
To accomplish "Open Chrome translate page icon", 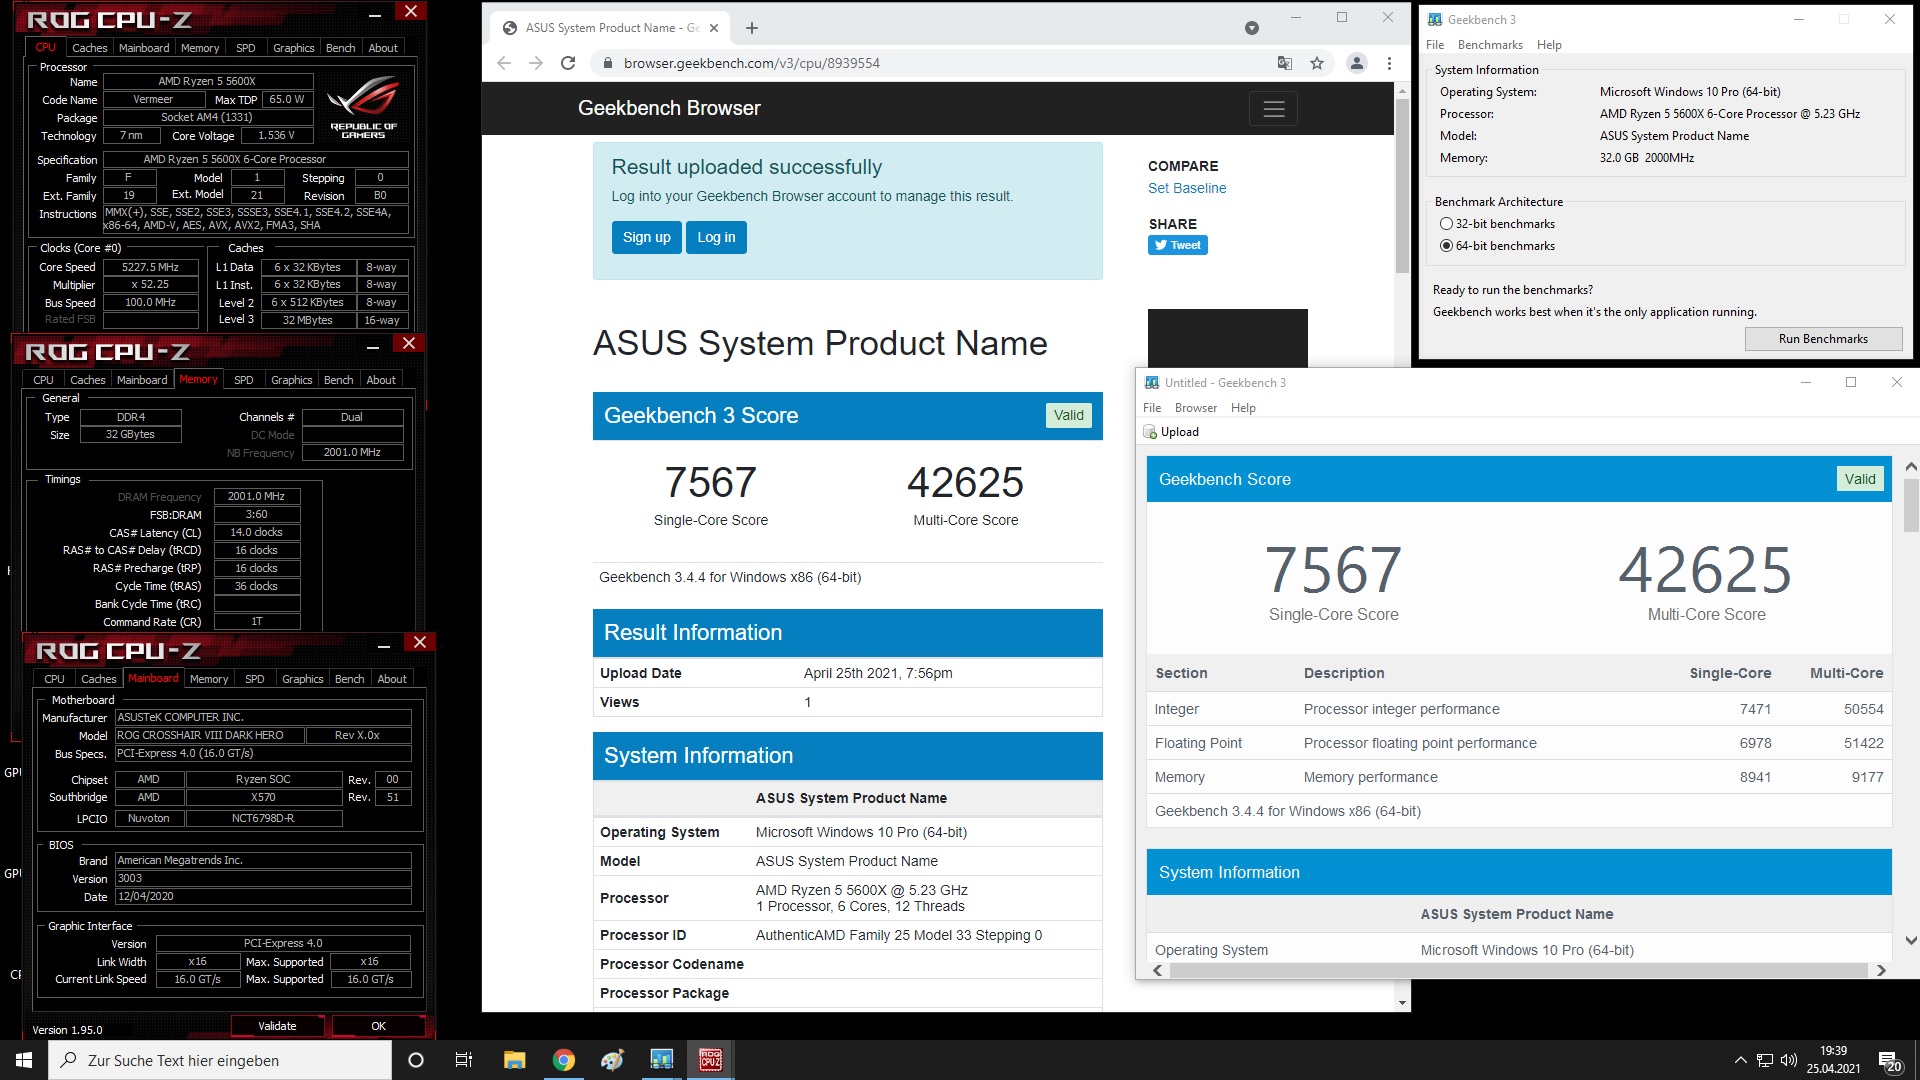I will 1285,63.
